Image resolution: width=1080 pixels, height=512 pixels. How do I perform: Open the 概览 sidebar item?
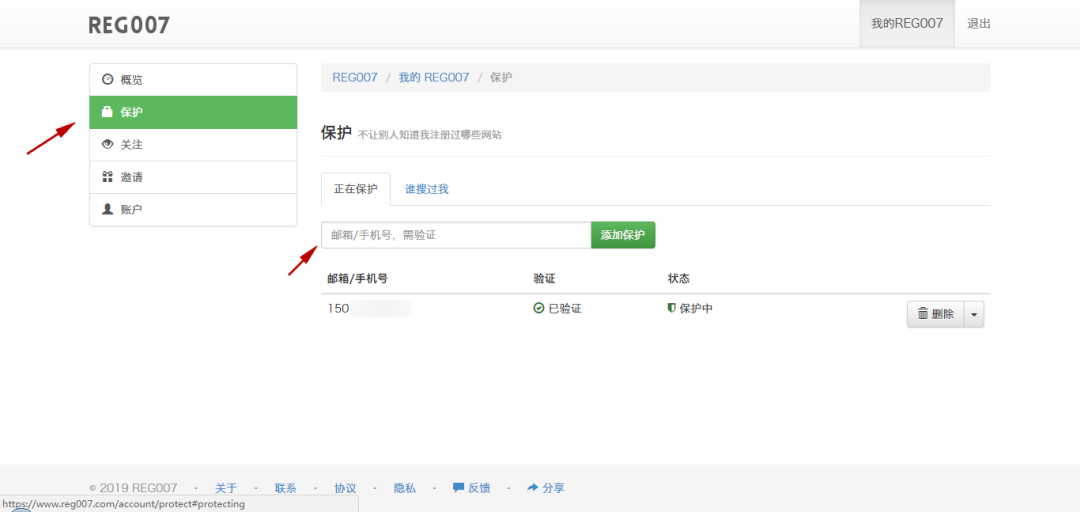click(193, 80)
